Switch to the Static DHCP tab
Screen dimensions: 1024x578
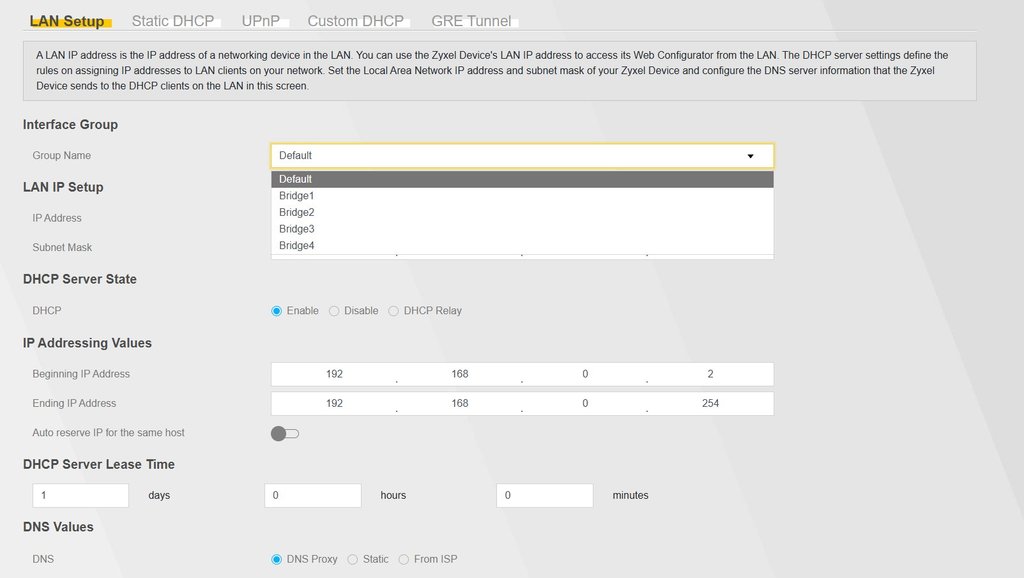click(x=172, y=21)
